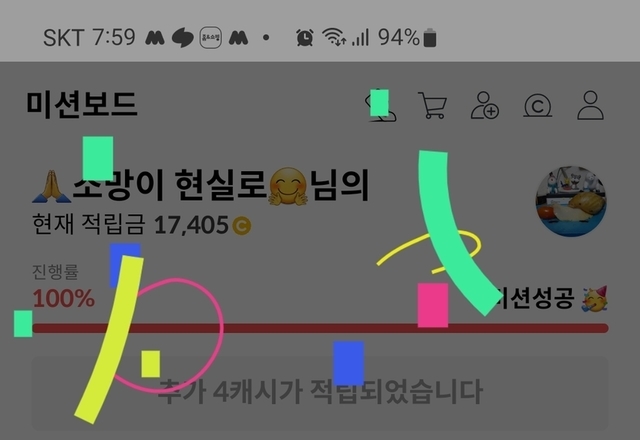
Task: Tap the speech bubble notification icon
Action: tap(182, 38)
